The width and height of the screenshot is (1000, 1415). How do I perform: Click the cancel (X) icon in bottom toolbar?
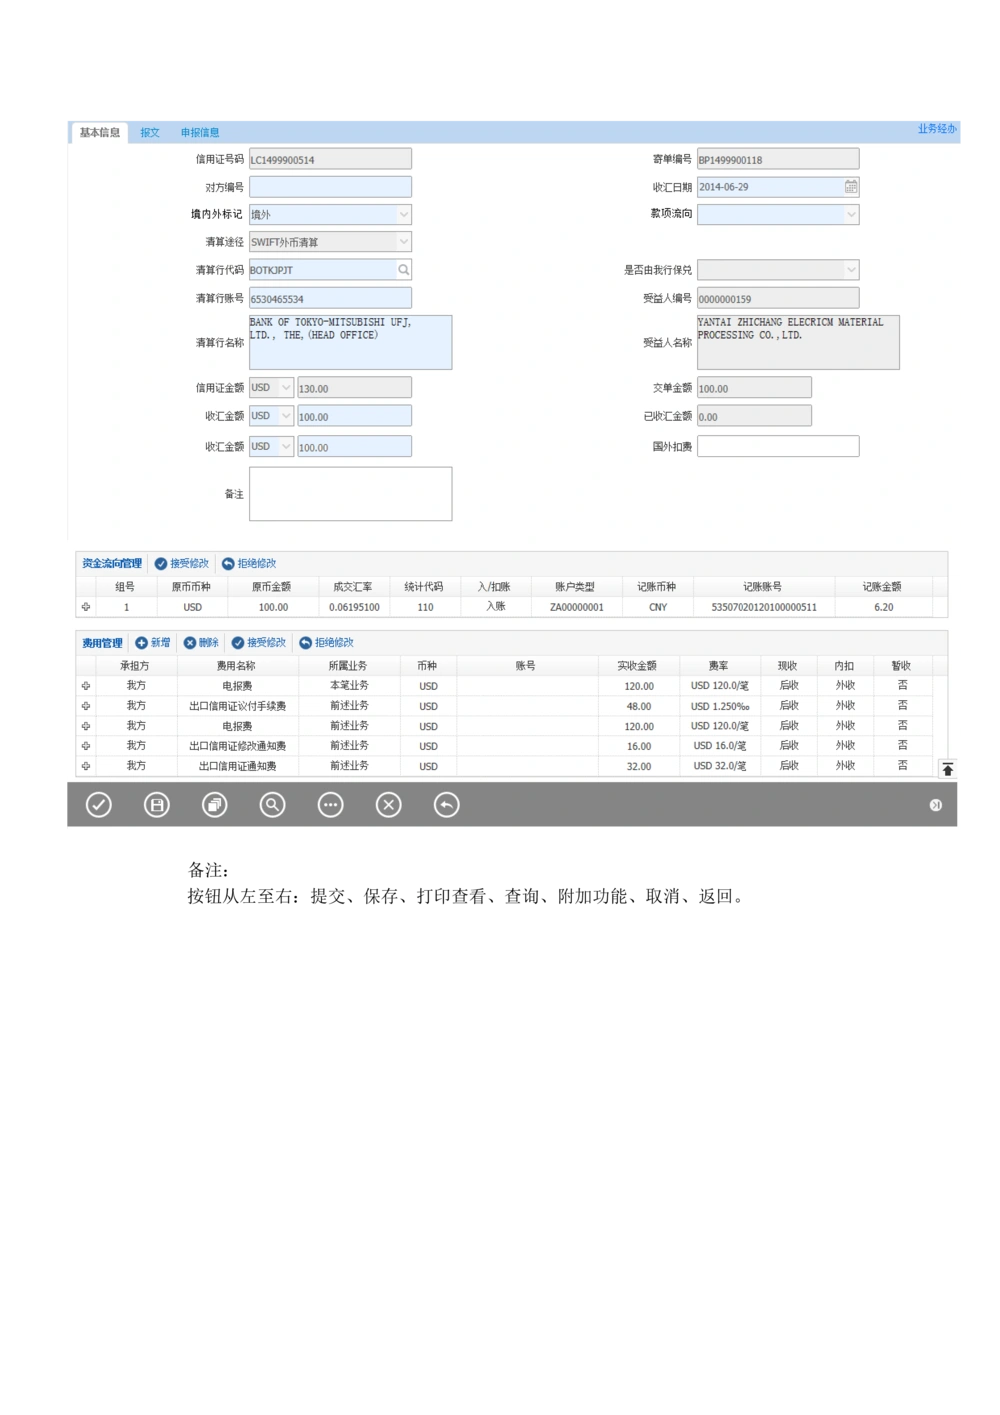(x=388, y=804)
